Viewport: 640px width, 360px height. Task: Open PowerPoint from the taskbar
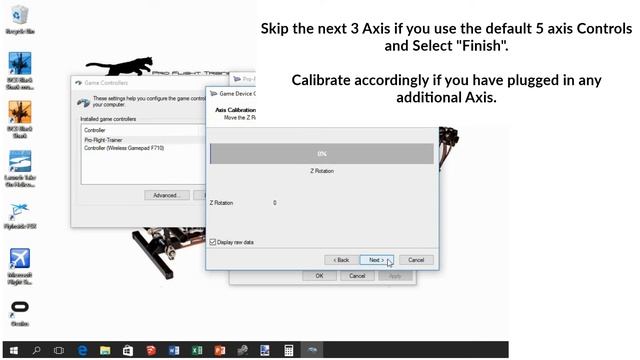pyautogui.click(x=220, y=350)
